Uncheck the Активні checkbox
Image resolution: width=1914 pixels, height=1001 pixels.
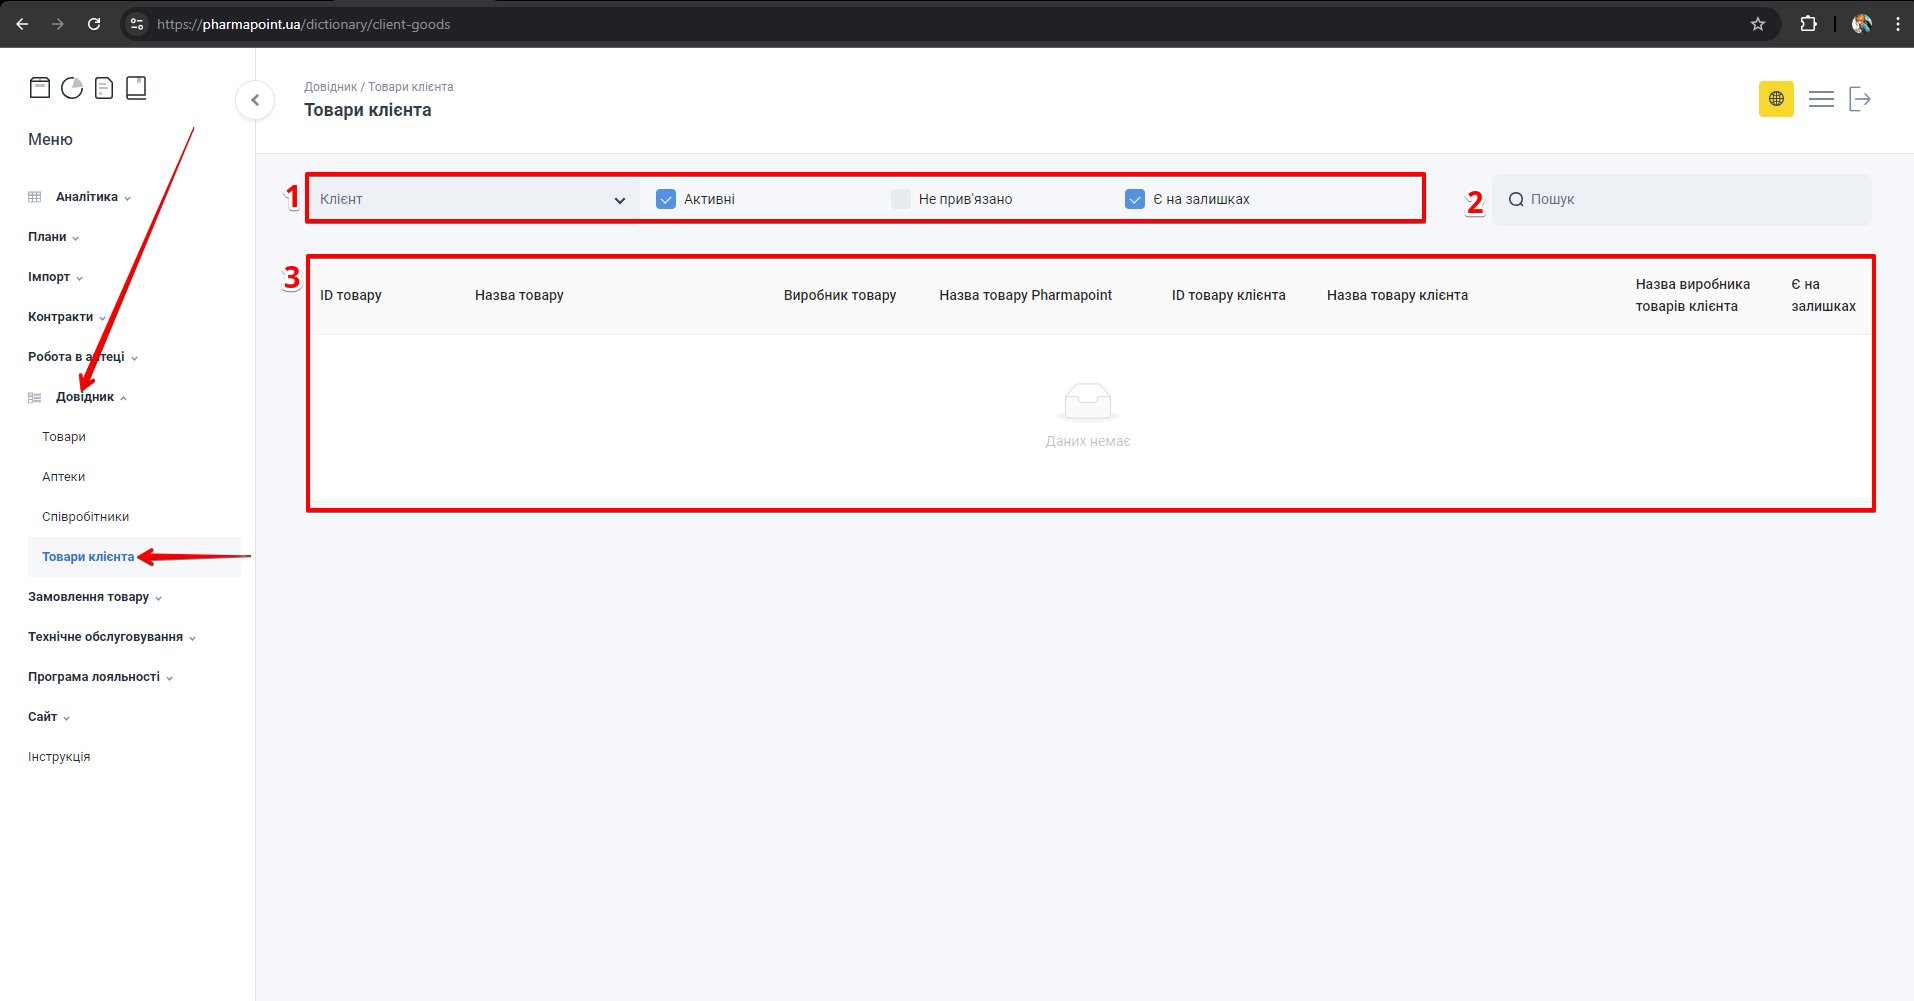click(x=666, y=199)
